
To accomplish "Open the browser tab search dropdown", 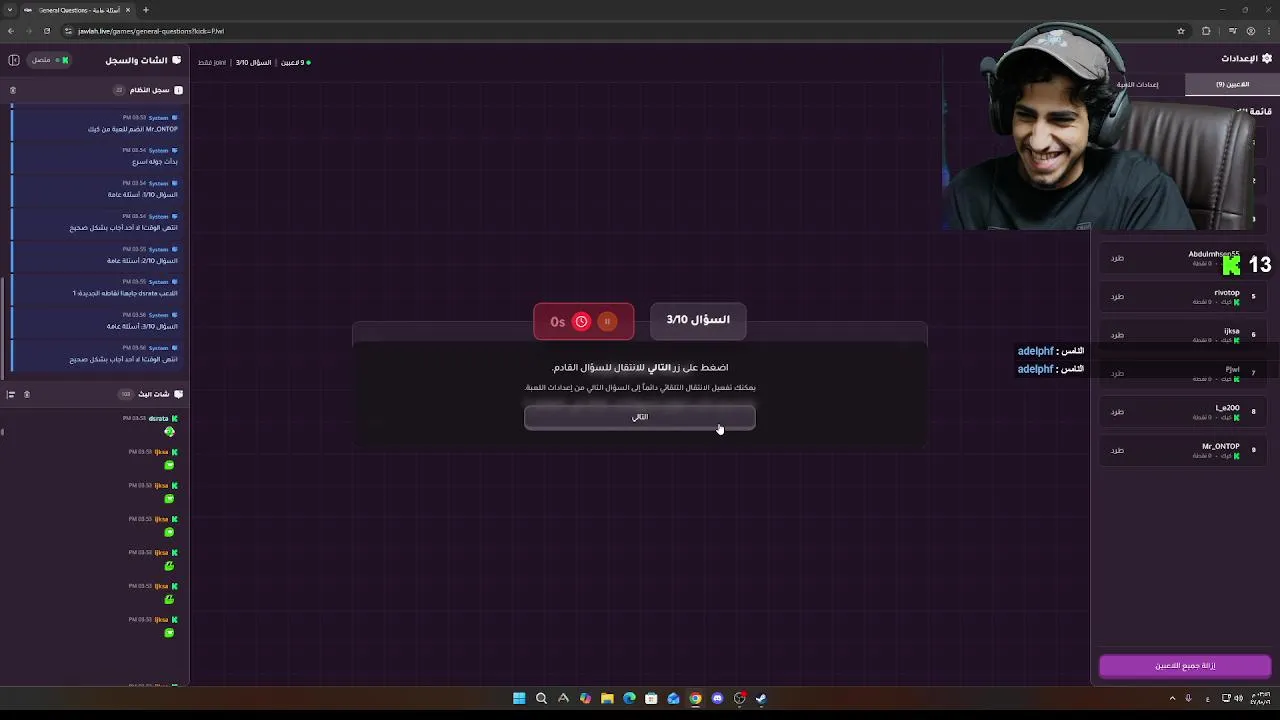I will [9, 10].
